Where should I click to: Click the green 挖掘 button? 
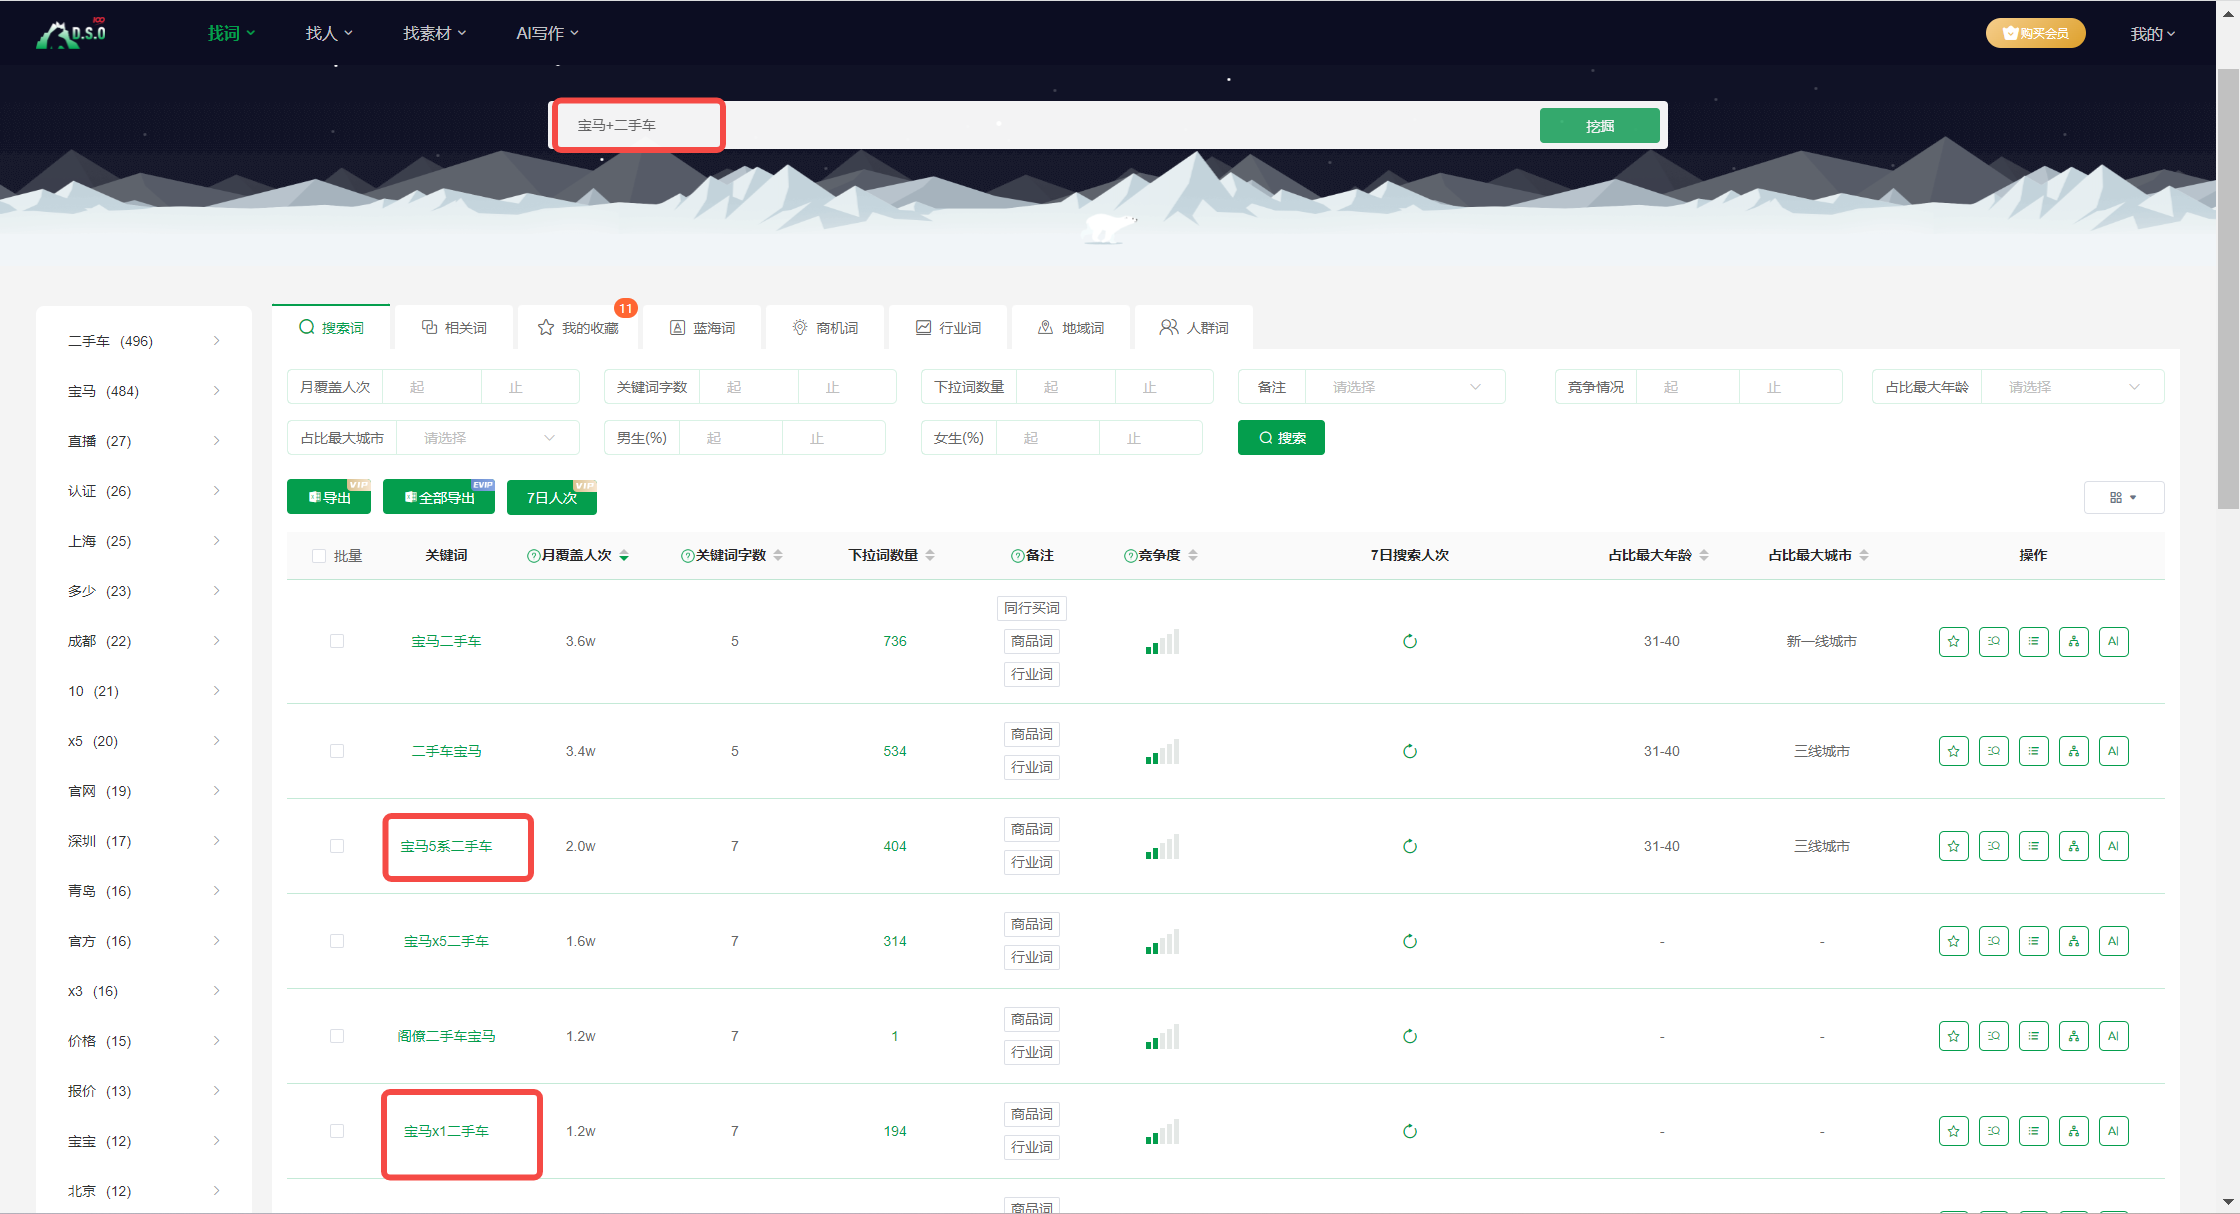tap(1600, 126)
